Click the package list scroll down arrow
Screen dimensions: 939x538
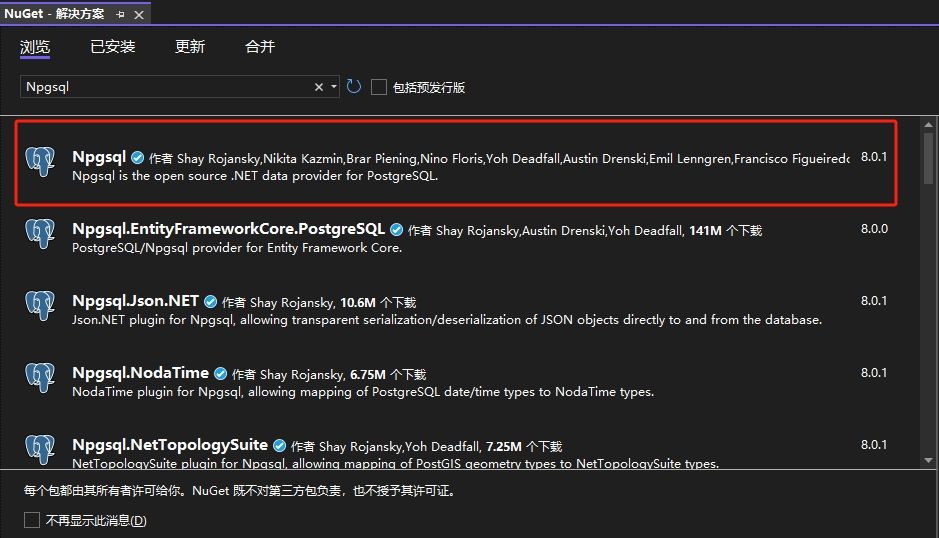point(928,460)
